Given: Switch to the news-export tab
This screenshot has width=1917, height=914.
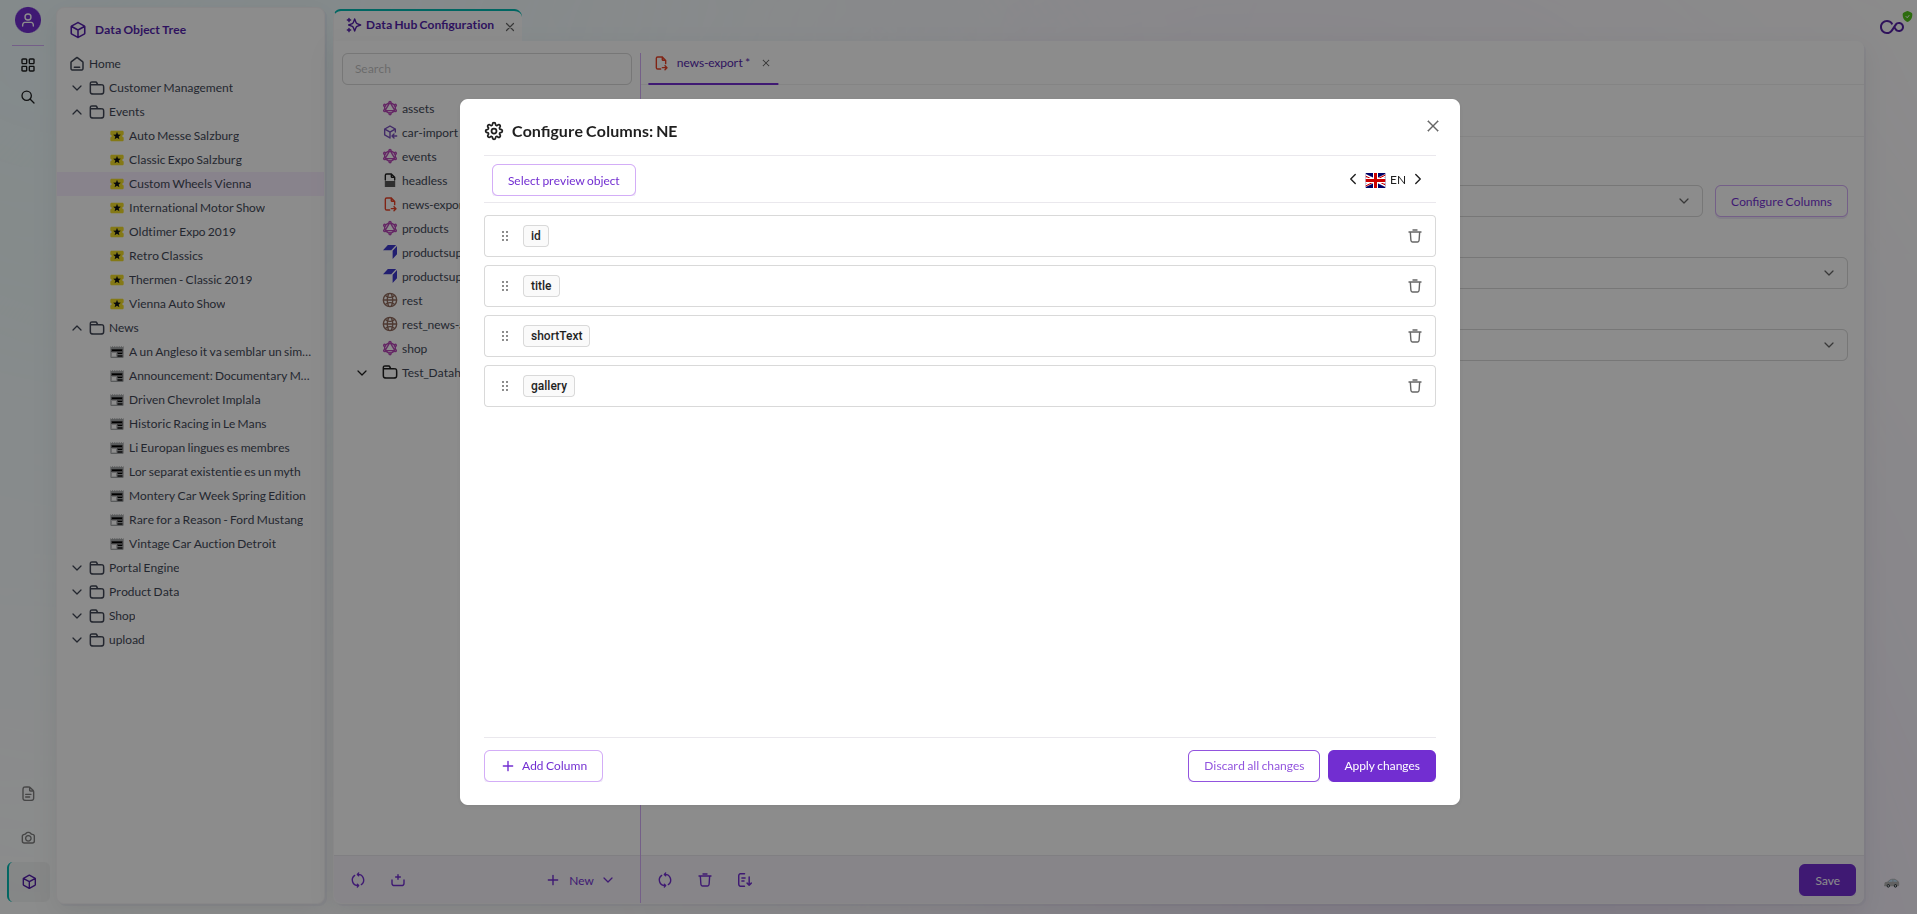Looking at the screenshot, I should coord(712,63).
